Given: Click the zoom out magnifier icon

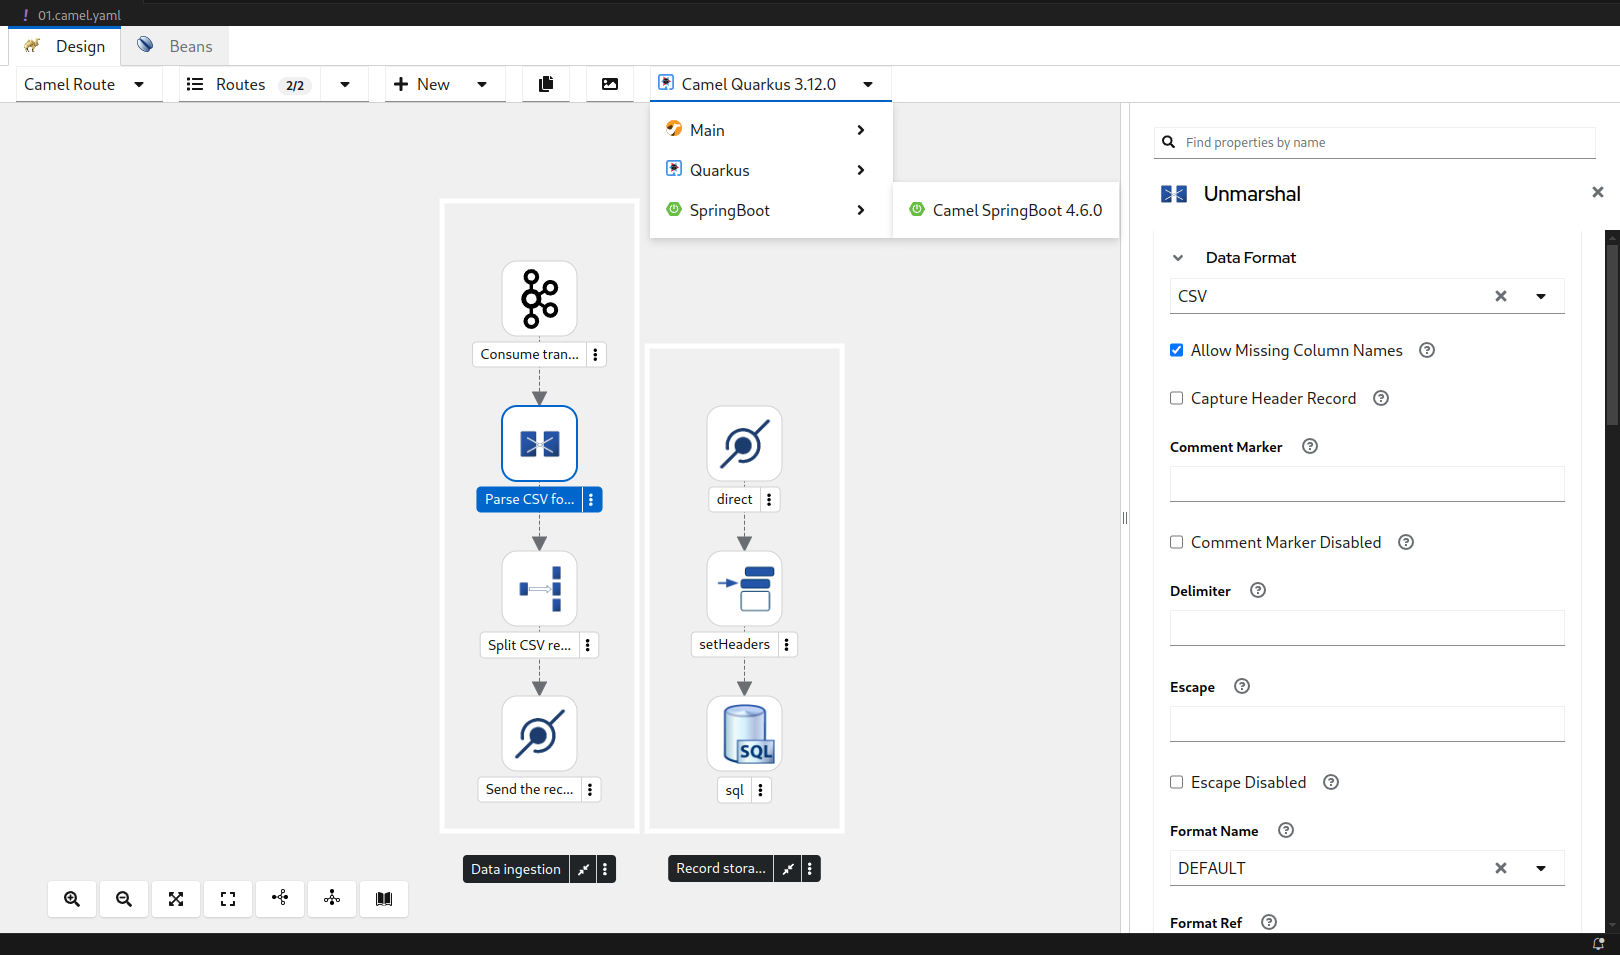Looking at the screenshot, I should [124, 899].
